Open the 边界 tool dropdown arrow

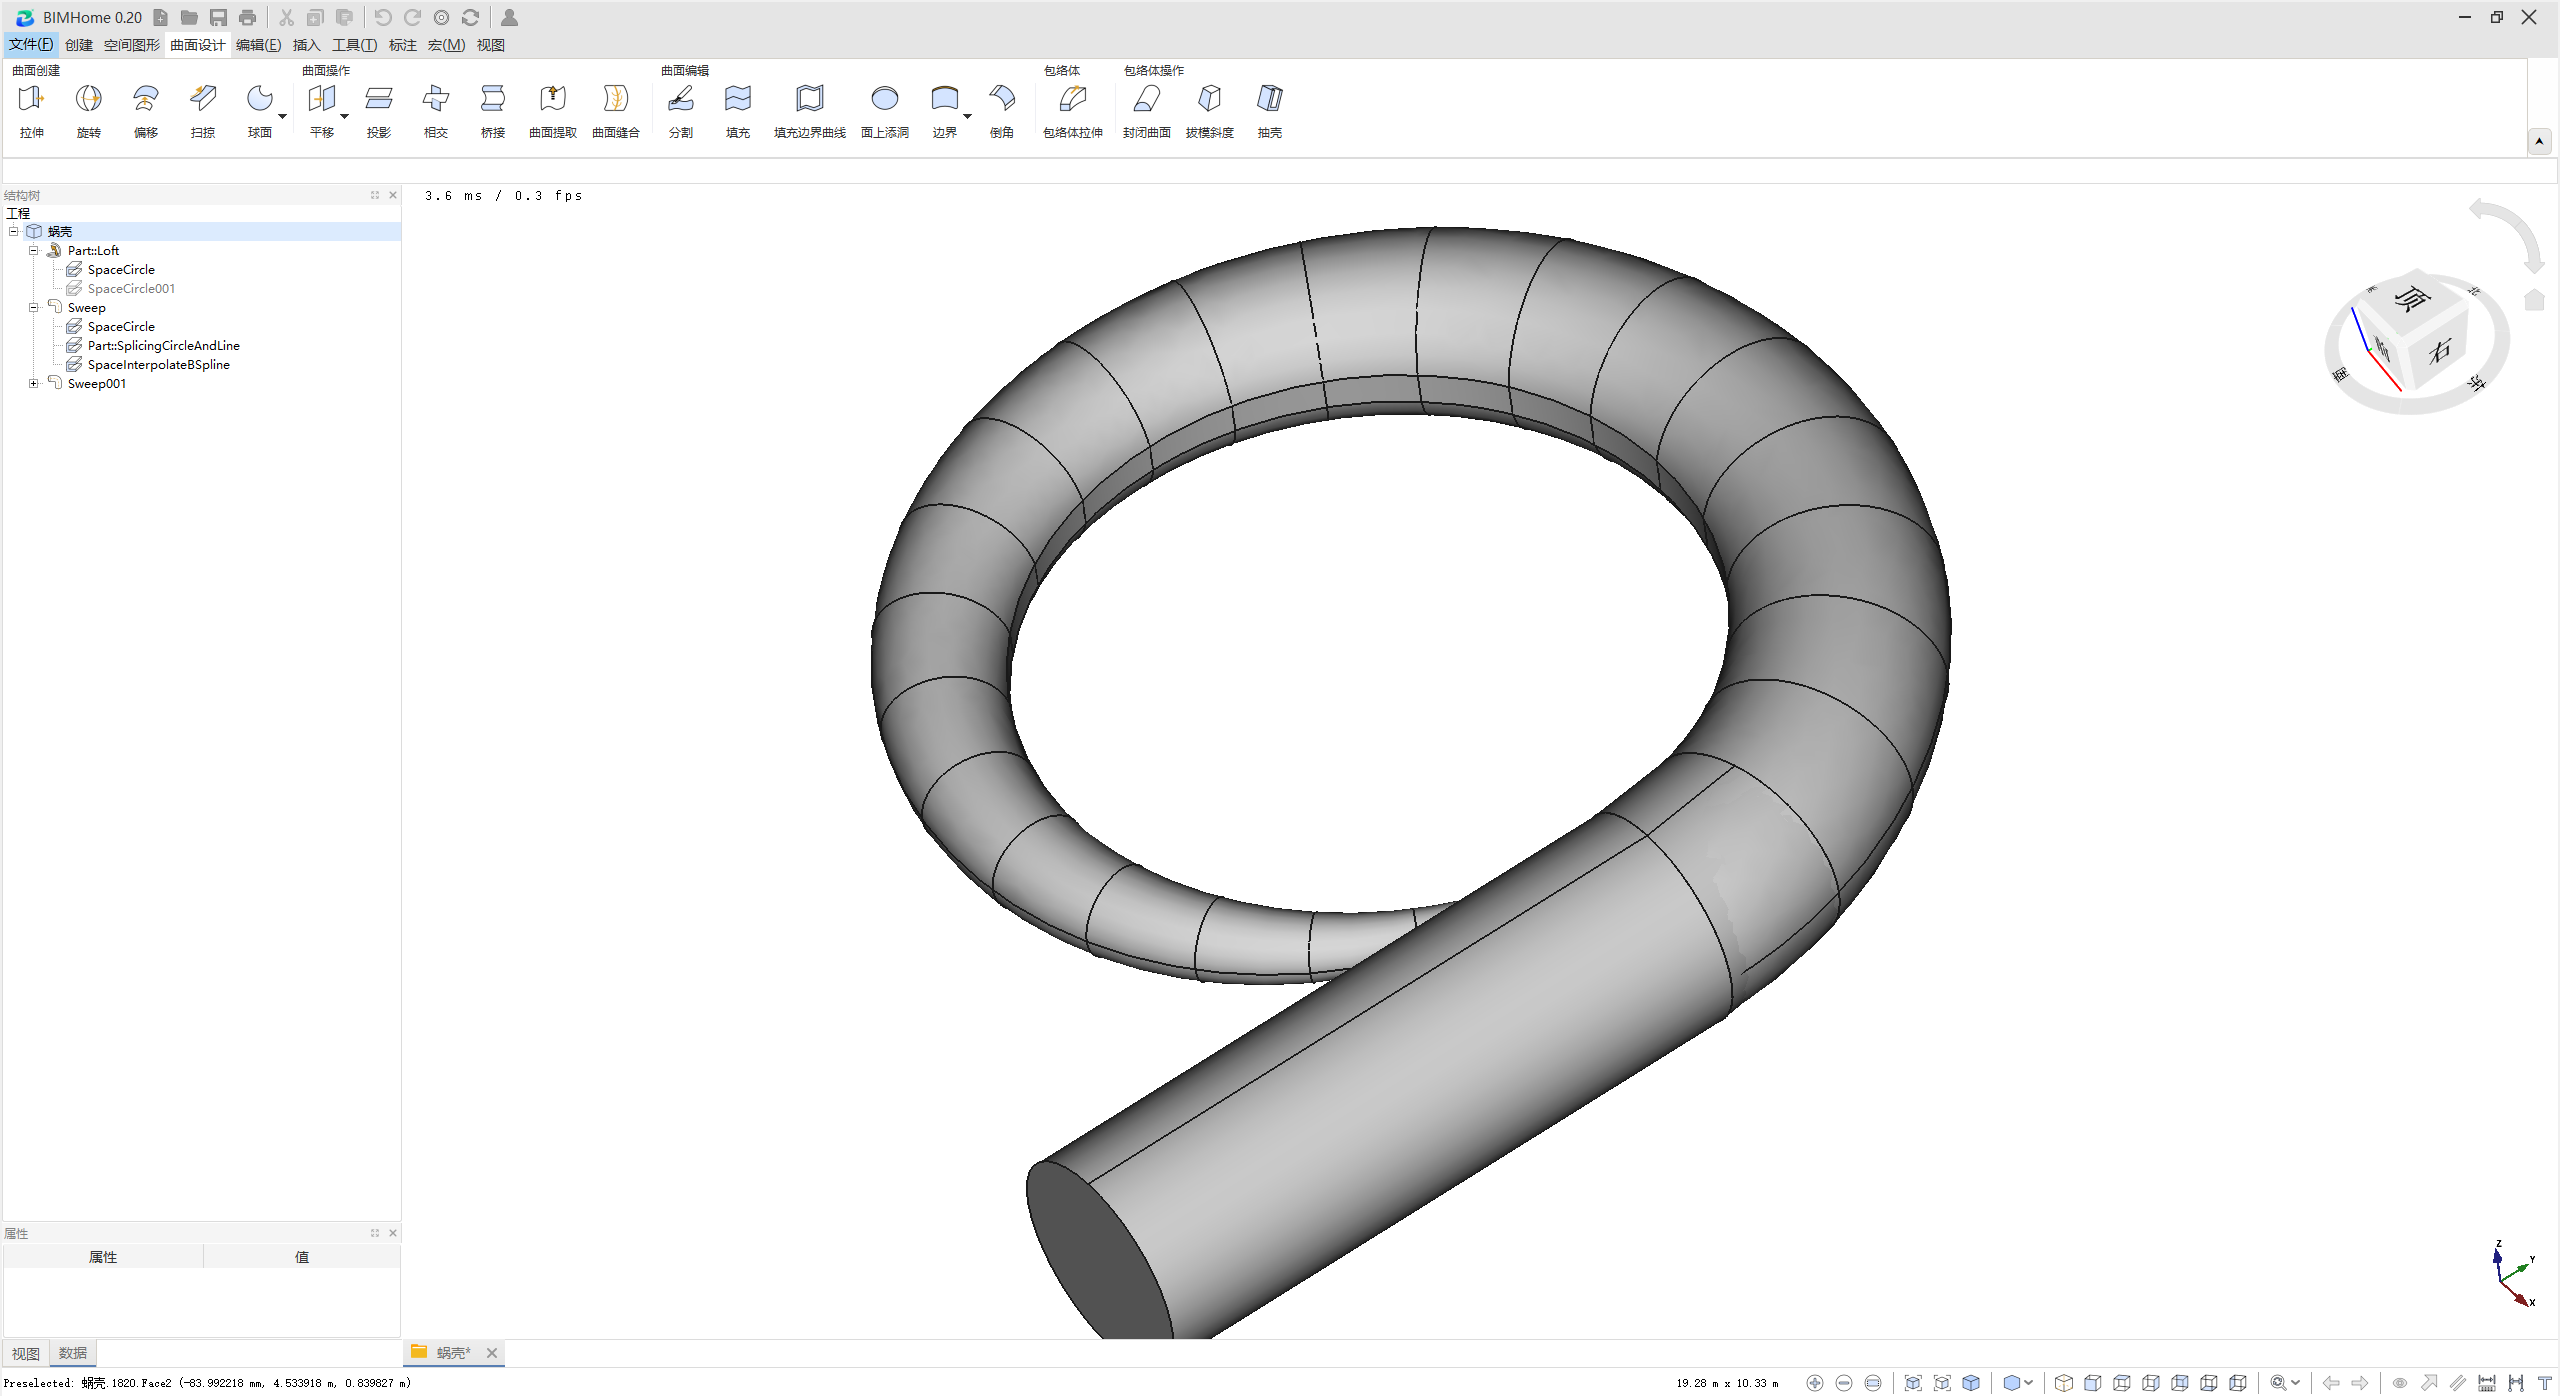click(x=968, y=117)
